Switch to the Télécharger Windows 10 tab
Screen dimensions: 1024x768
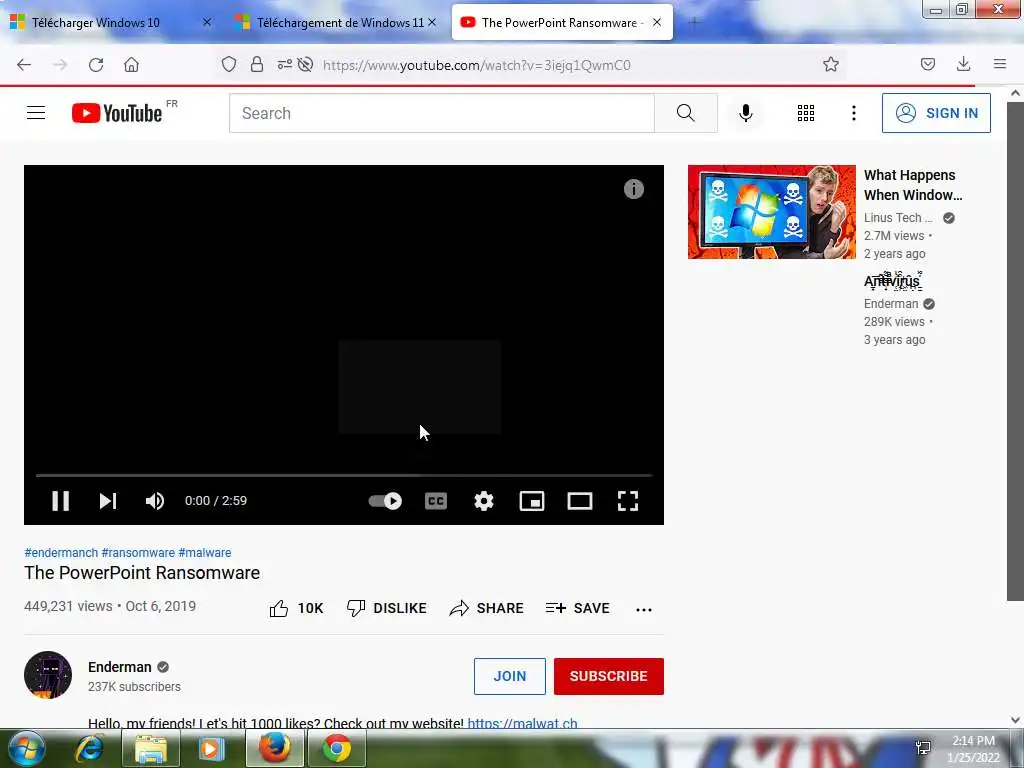96,22
